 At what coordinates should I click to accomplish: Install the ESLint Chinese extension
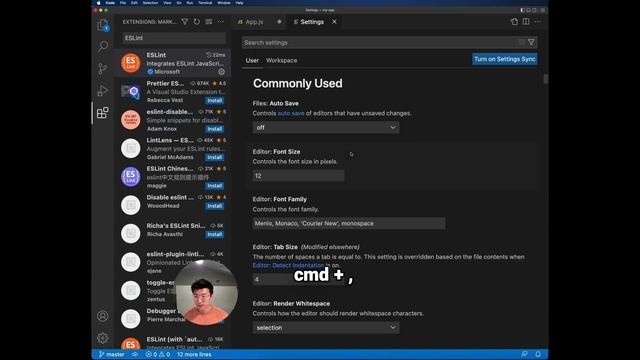tap(215, 186)
